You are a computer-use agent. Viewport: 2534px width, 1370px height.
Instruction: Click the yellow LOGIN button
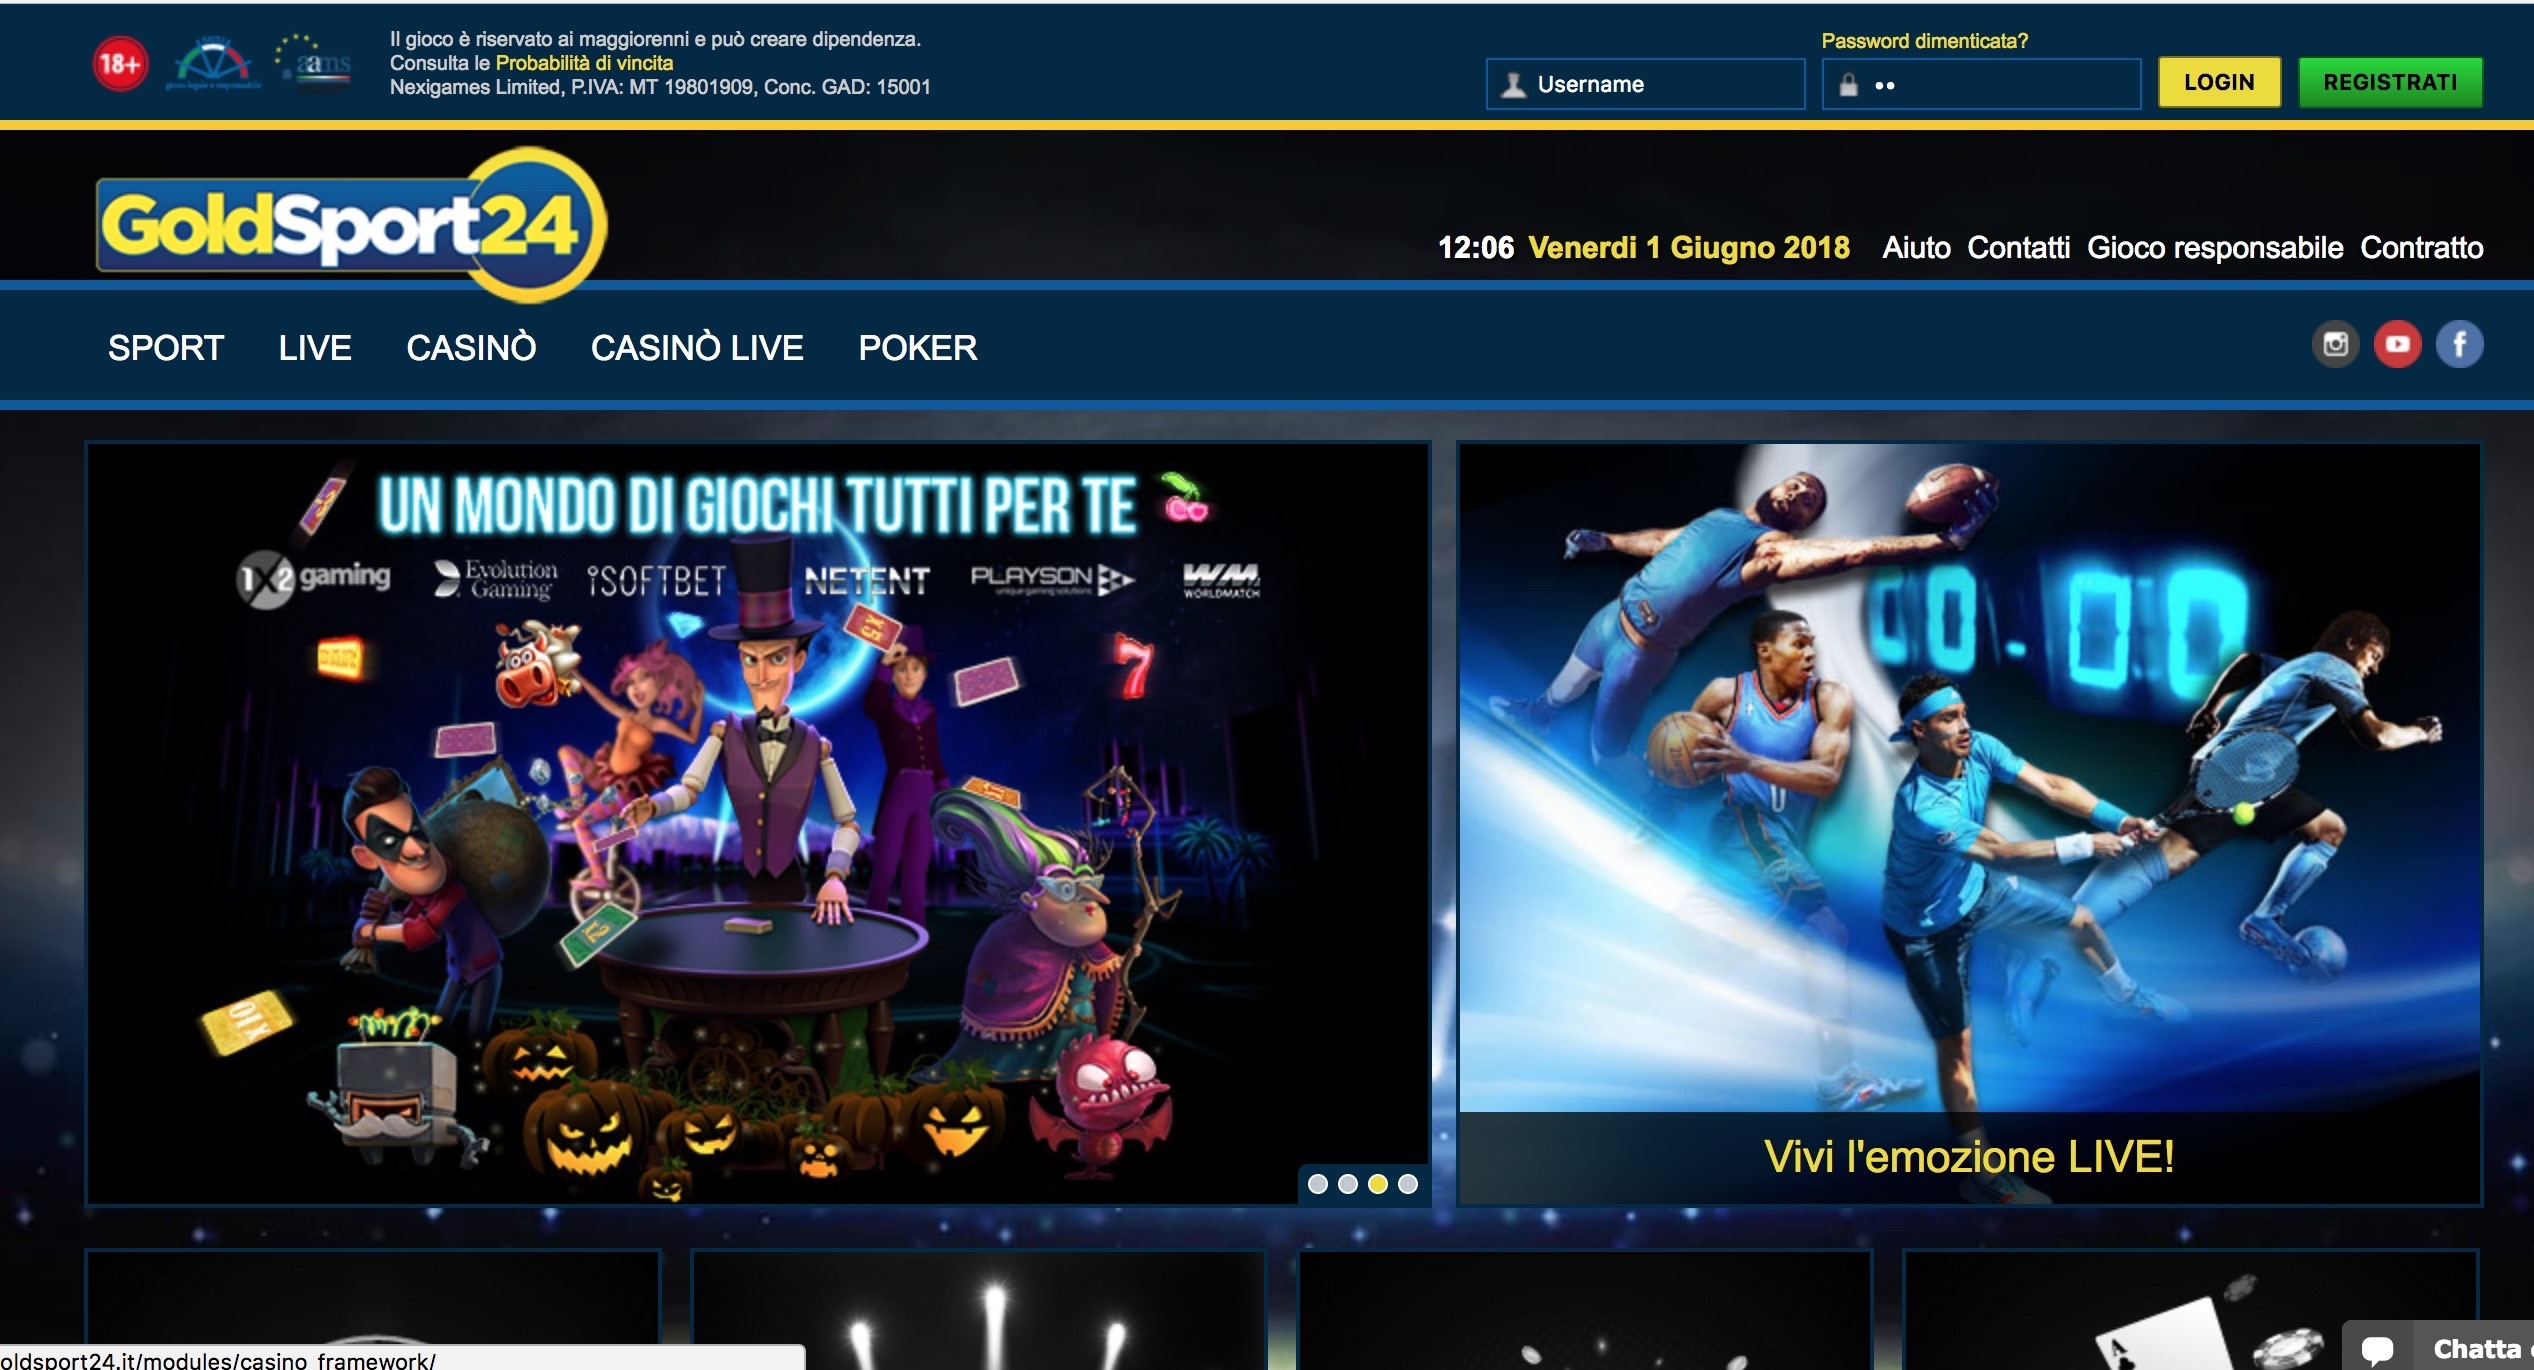2219,82
